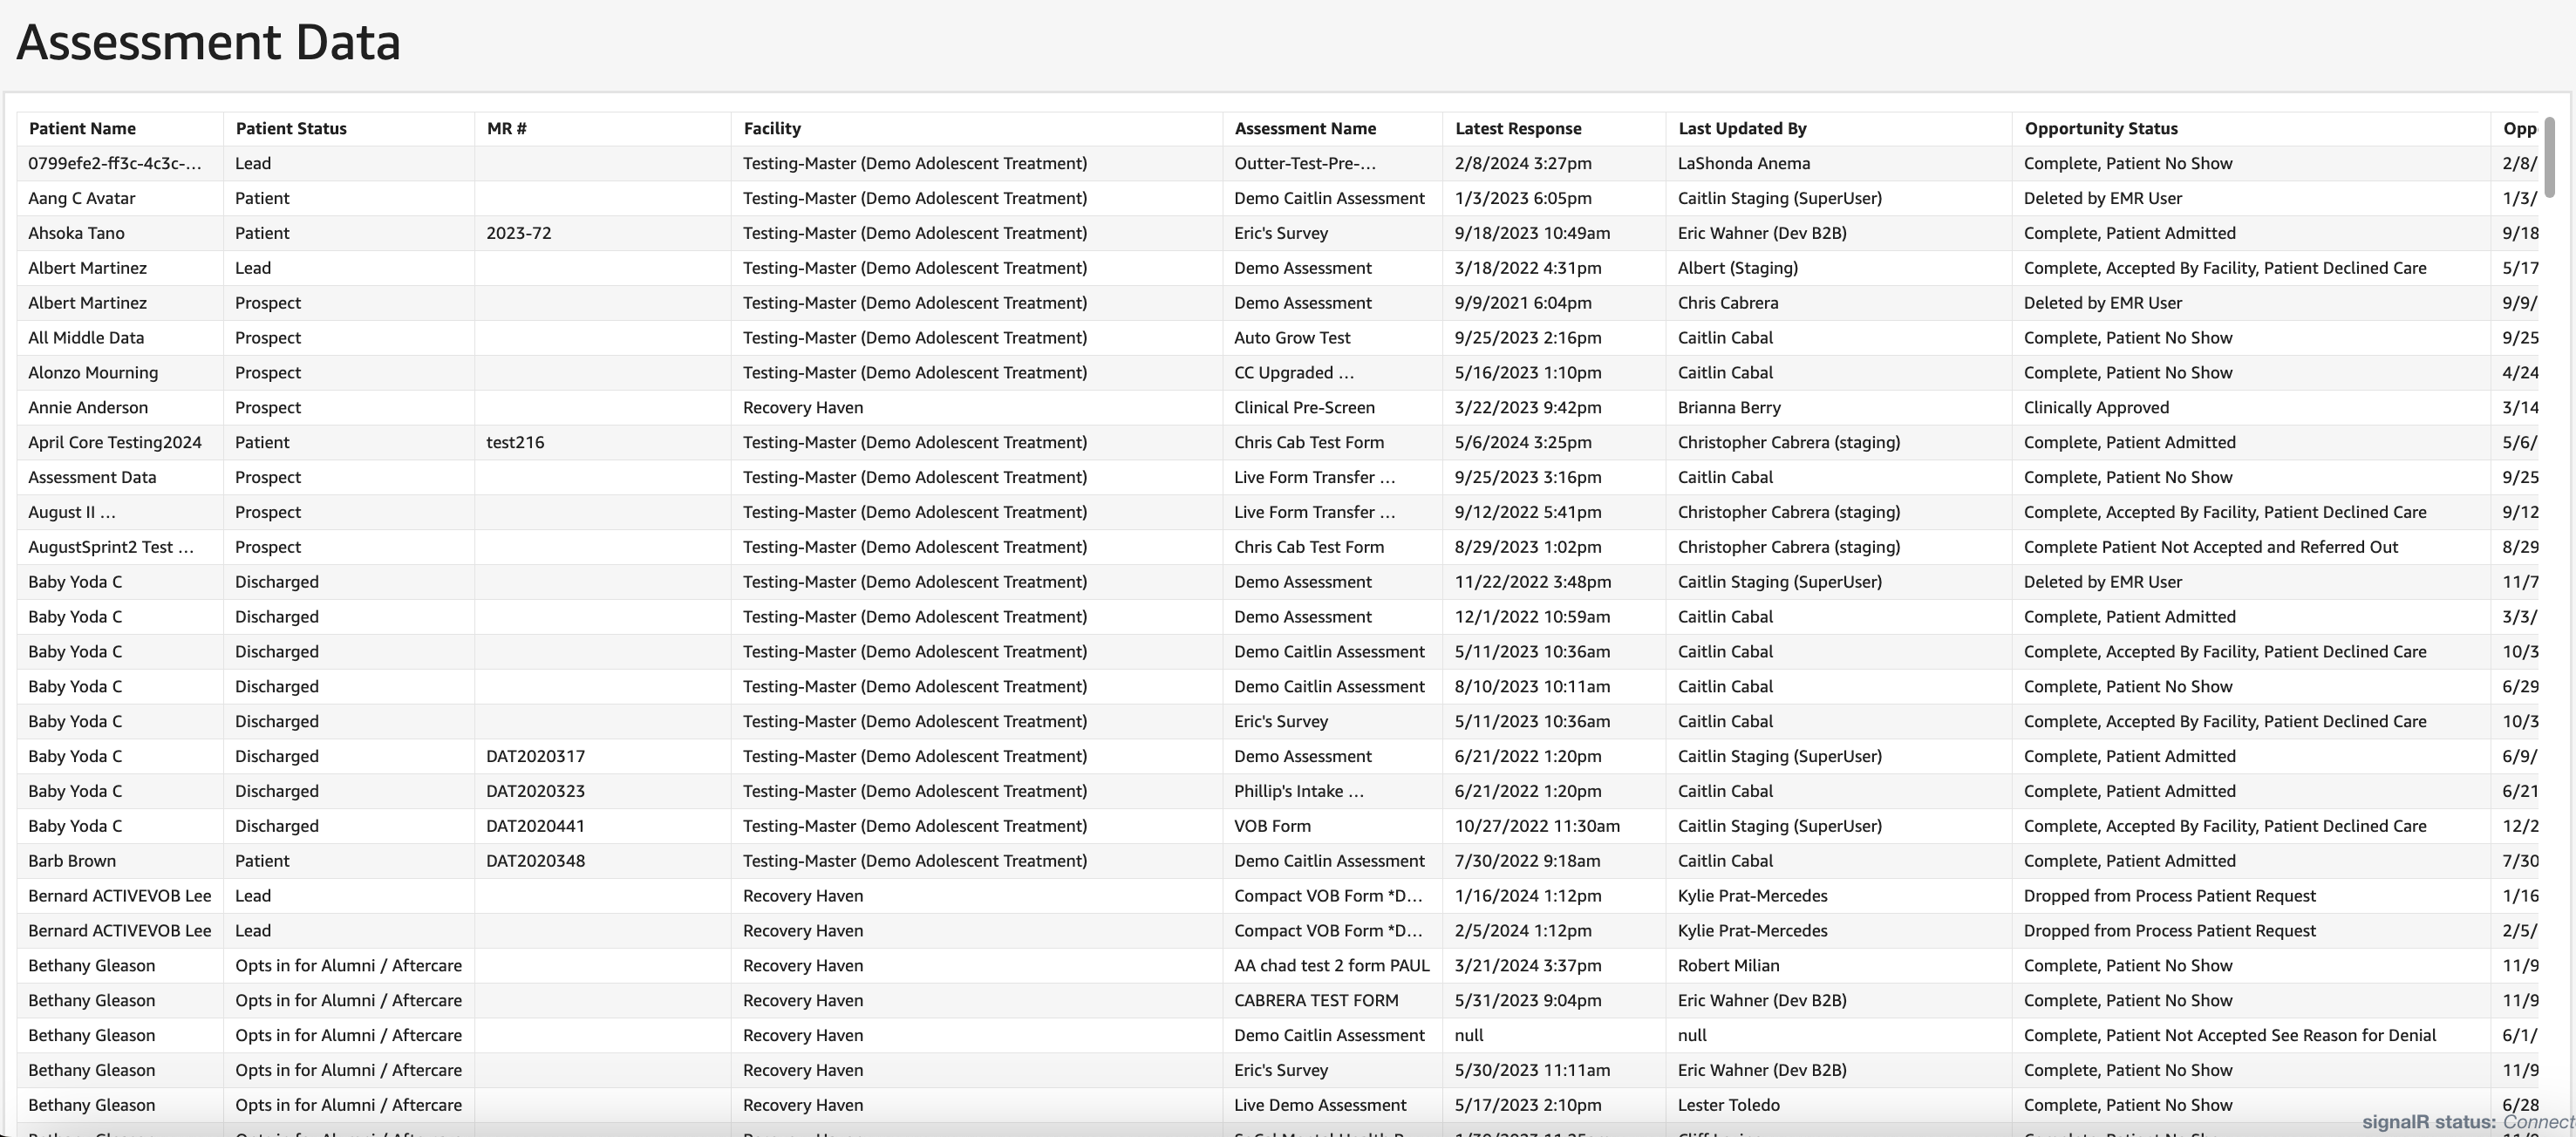Sort by Latest Response column header
The height and width of the screenshot is (1137, 2576).
pyautogui.click(x=1517, y=128)
